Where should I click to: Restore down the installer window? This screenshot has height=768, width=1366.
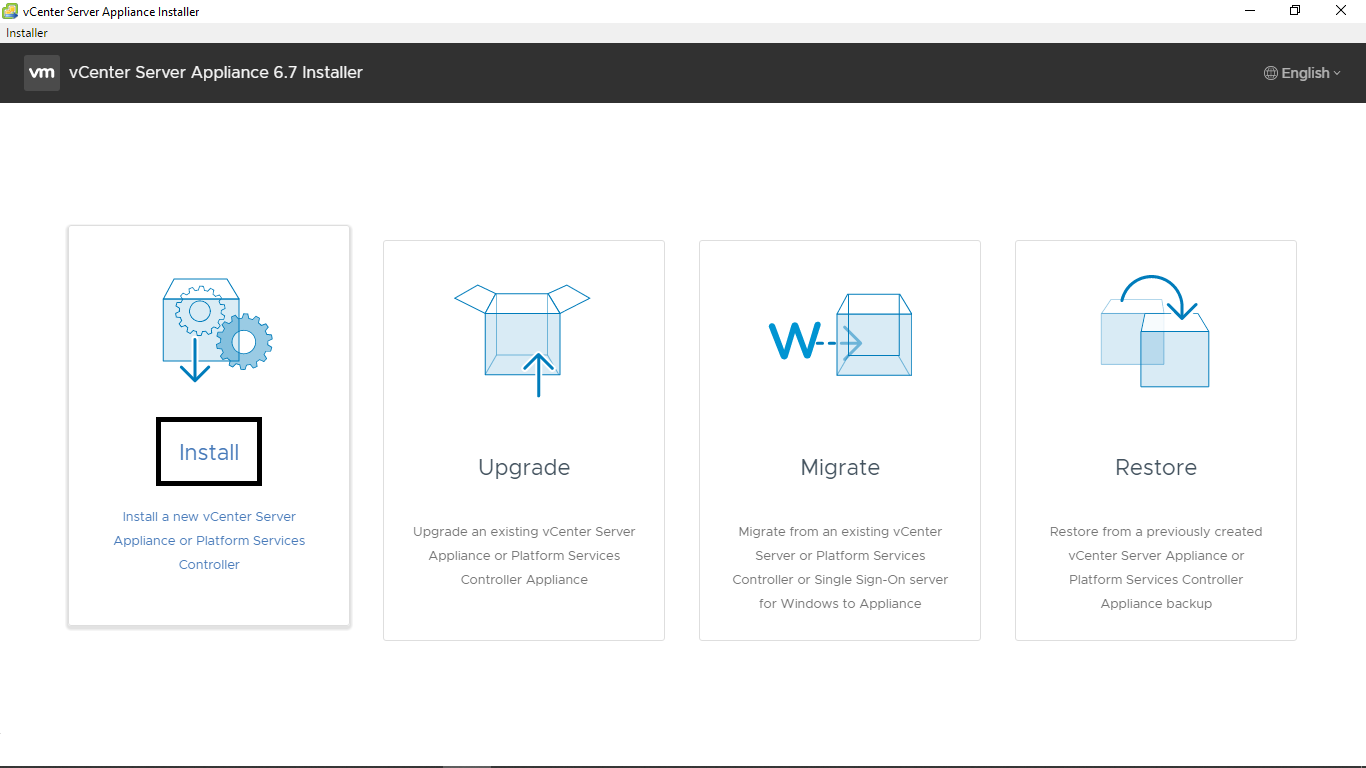point(1295,11)
